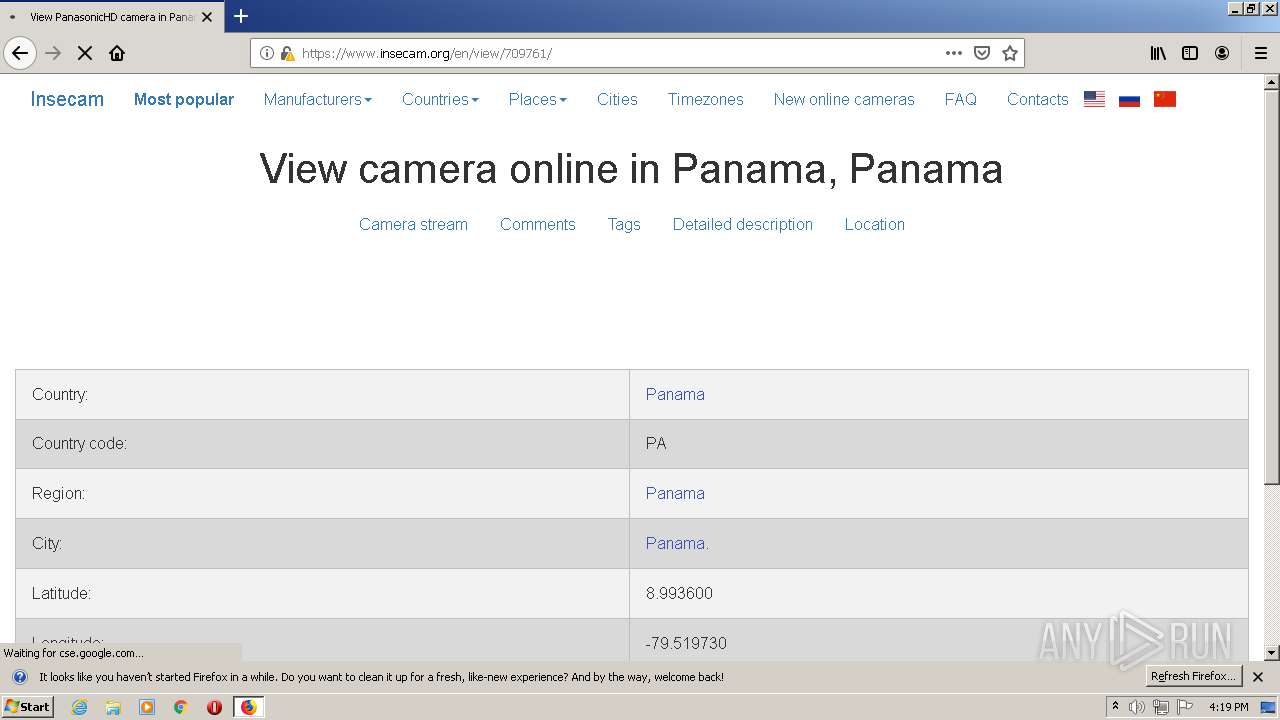Image resolution: width=1280 pixels, height=720 pixels.
Task: View New online cameras
Action: (844, 99)
